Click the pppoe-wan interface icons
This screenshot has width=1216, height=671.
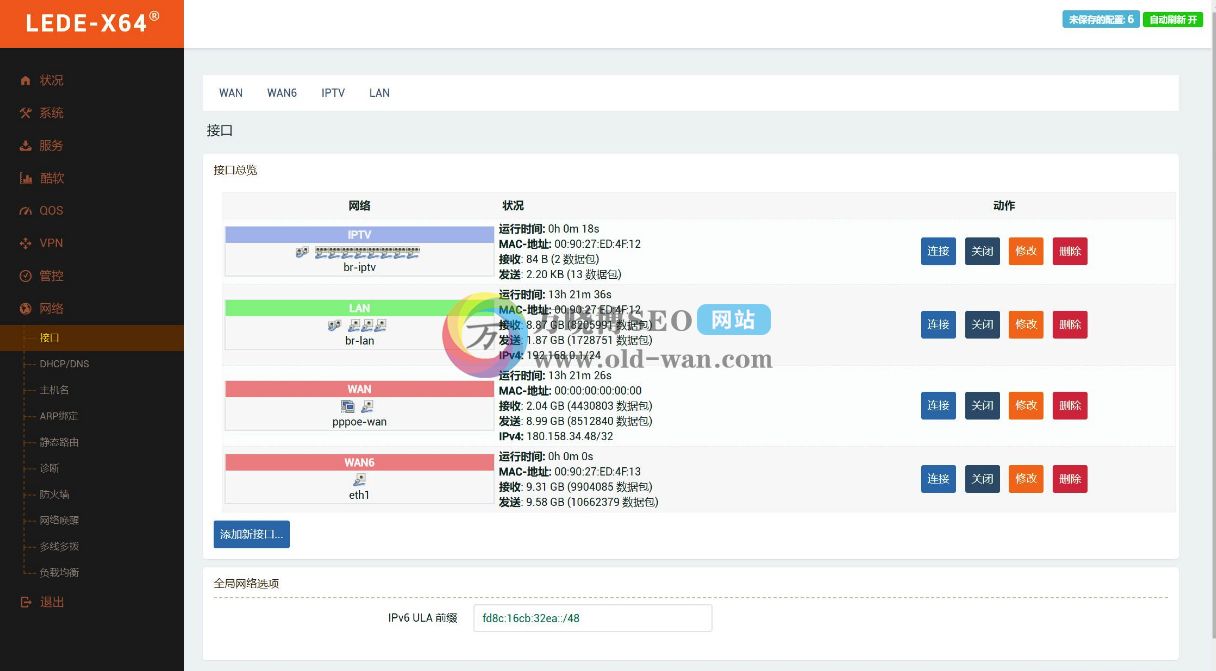(x=358, y=406)
